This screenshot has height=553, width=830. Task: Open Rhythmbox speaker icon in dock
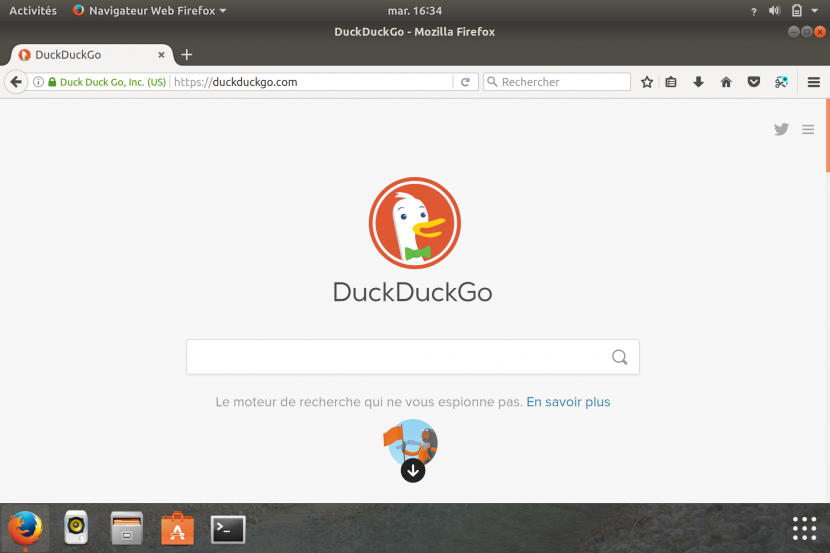(x=76, y=528)
